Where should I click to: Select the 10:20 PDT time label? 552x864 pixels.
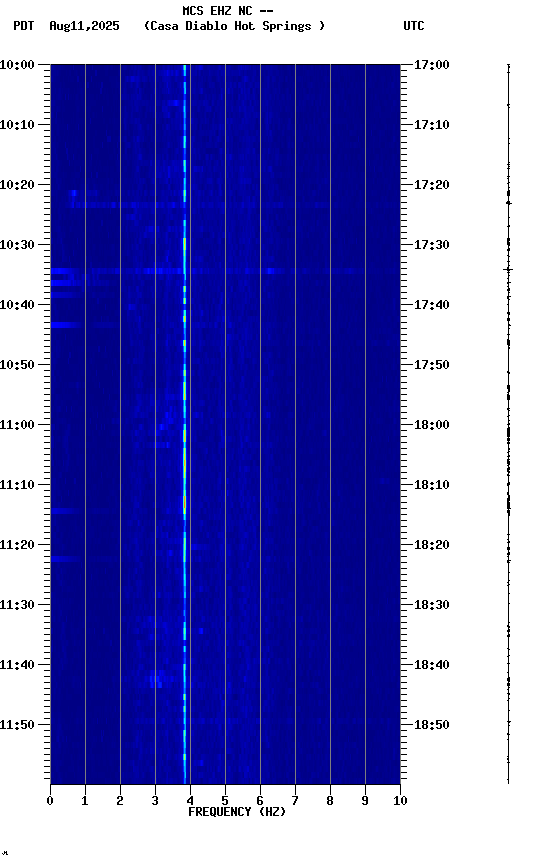click(x=17, y=185)
